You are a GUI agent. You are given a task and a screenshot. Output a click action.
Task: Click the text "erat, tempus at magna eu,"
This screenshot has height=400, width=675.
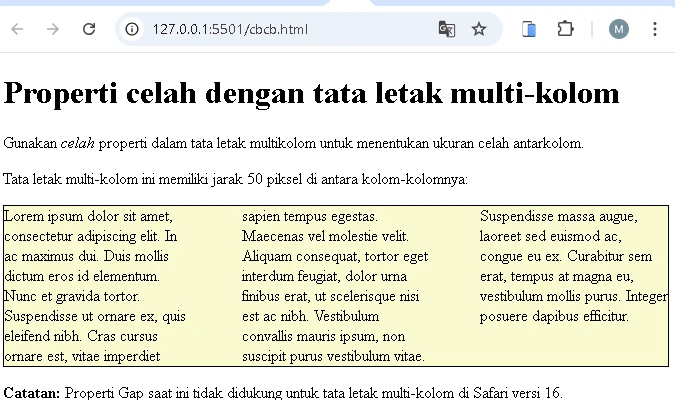[x=557, y=276]
